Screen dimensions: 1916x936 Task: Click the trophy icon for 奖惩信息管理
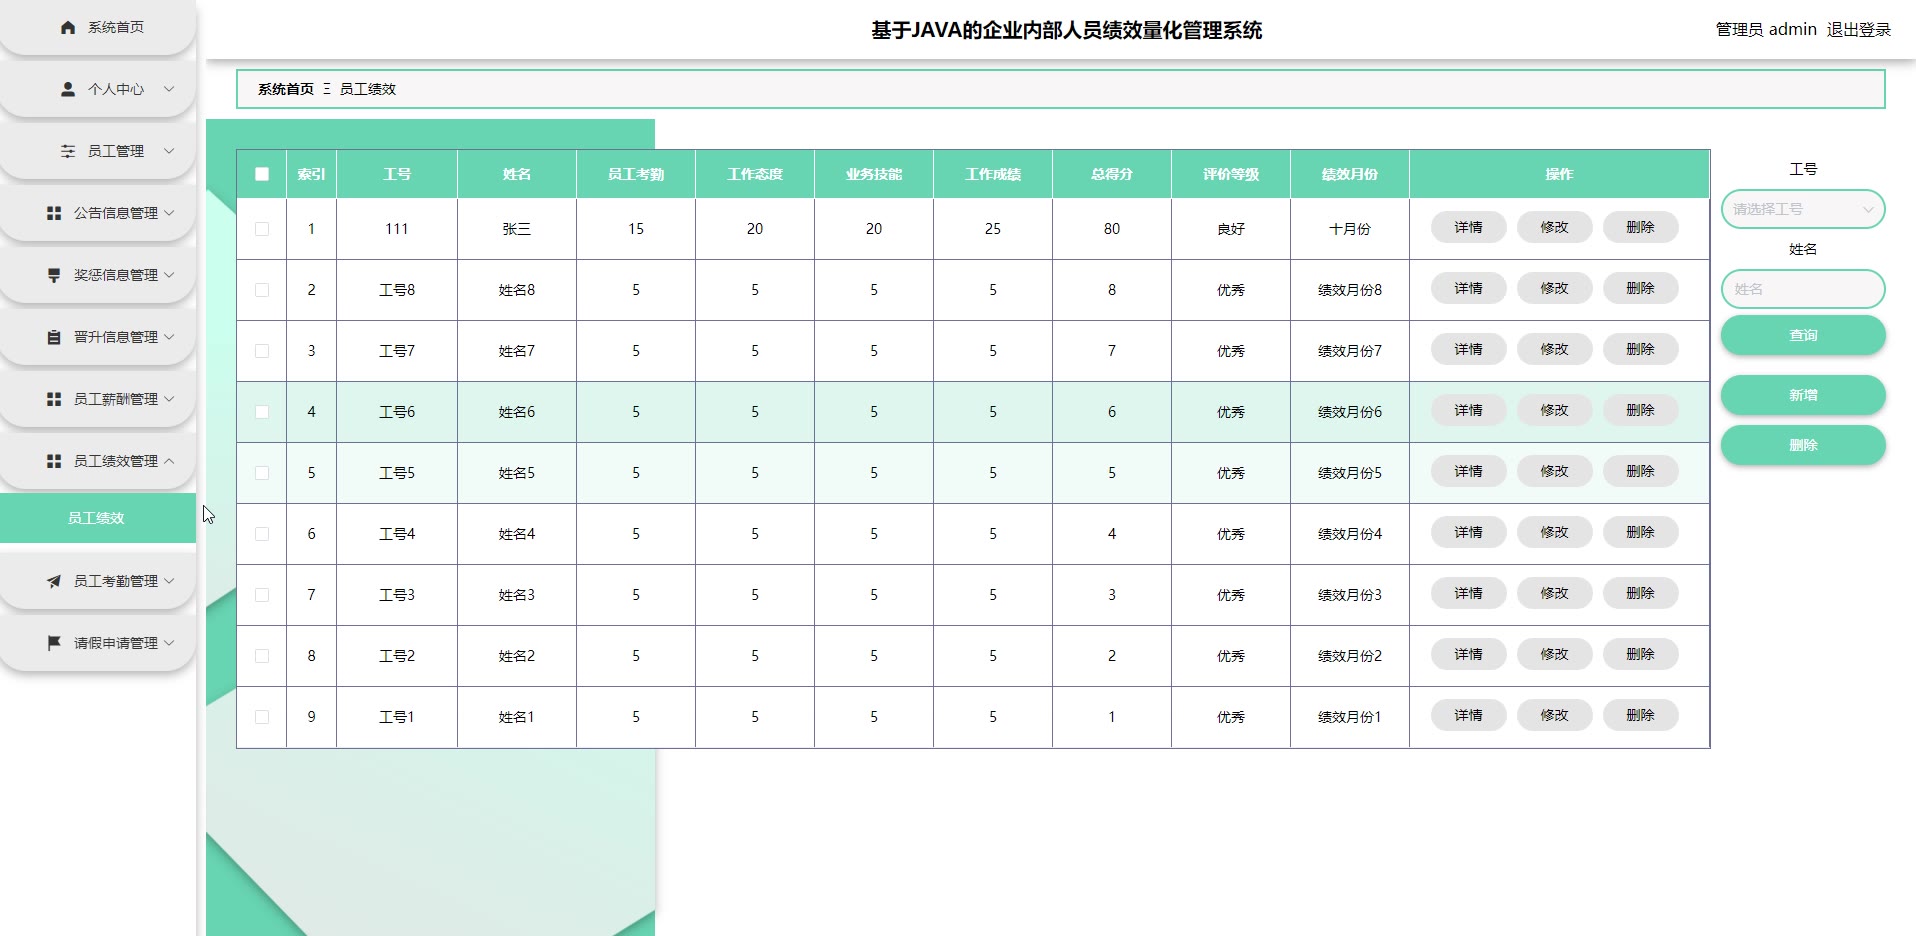point(54,275)
